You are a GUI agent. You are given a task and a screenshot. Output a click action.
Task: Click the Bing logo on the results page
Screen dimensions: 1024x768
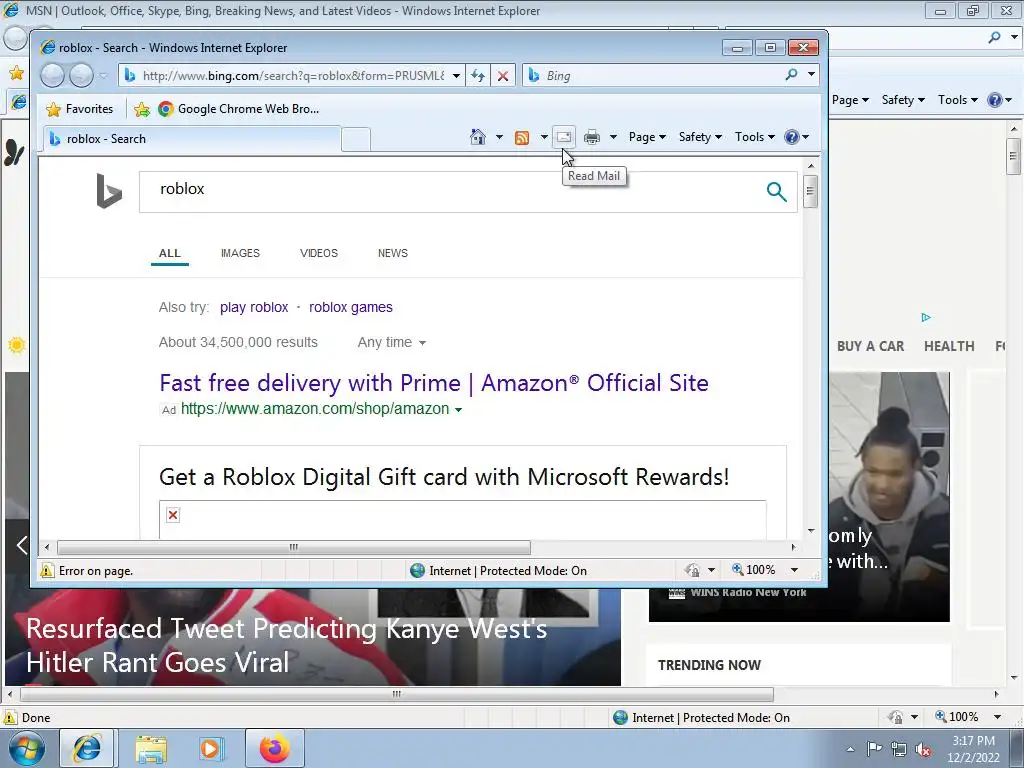(109, 191)
